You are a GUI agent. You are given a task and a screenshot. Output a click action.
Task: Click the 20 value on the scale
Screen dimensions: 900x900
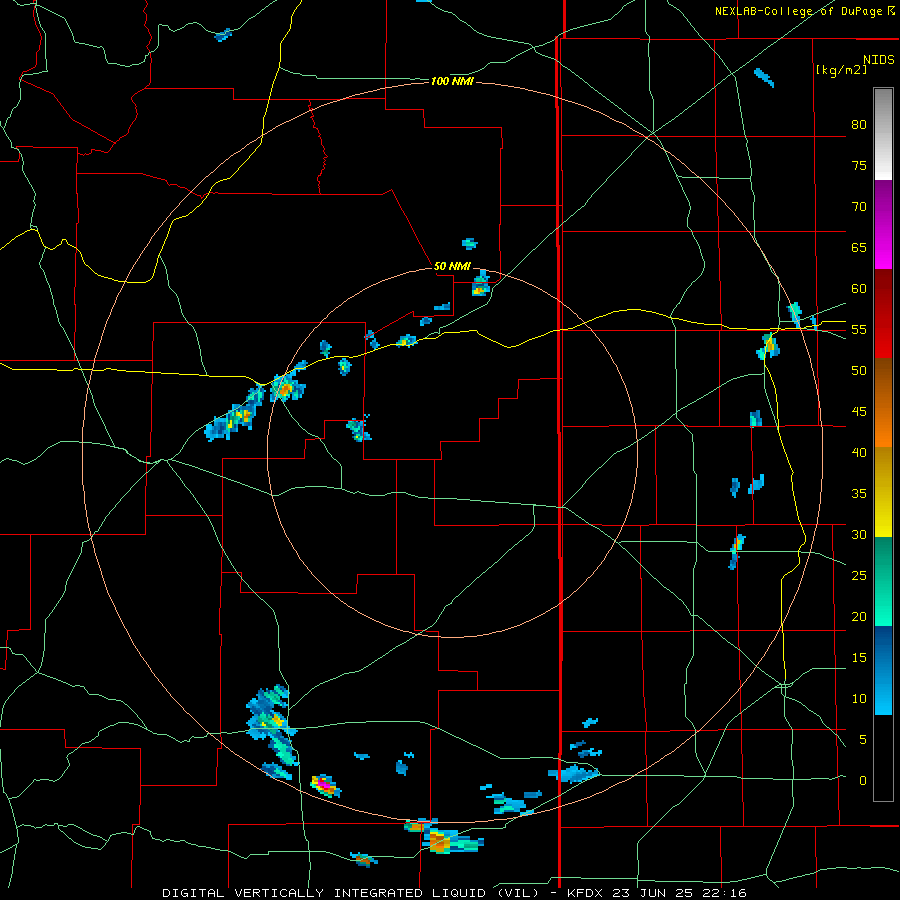point(859,616)
